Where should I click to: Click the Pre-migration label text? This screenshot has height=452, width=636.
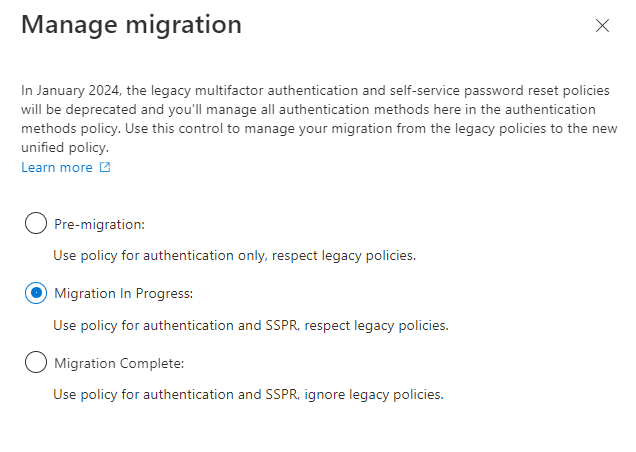click(99, 224)
